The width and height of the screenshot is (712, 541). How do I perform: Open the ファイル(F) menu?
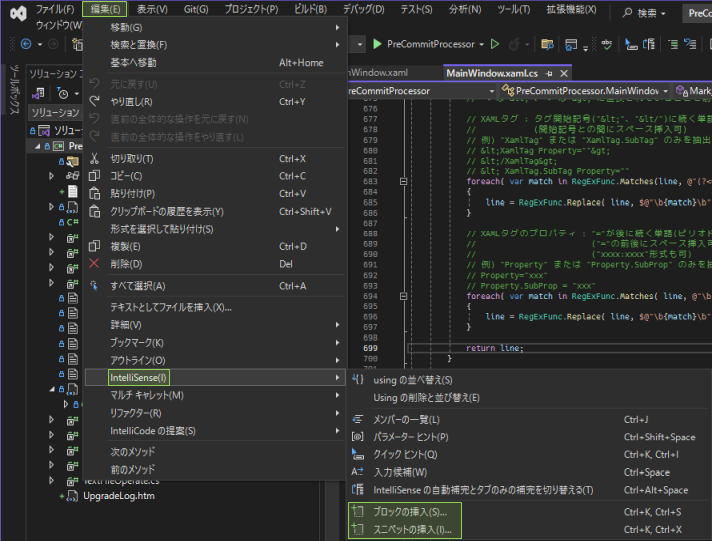[55, 9]
